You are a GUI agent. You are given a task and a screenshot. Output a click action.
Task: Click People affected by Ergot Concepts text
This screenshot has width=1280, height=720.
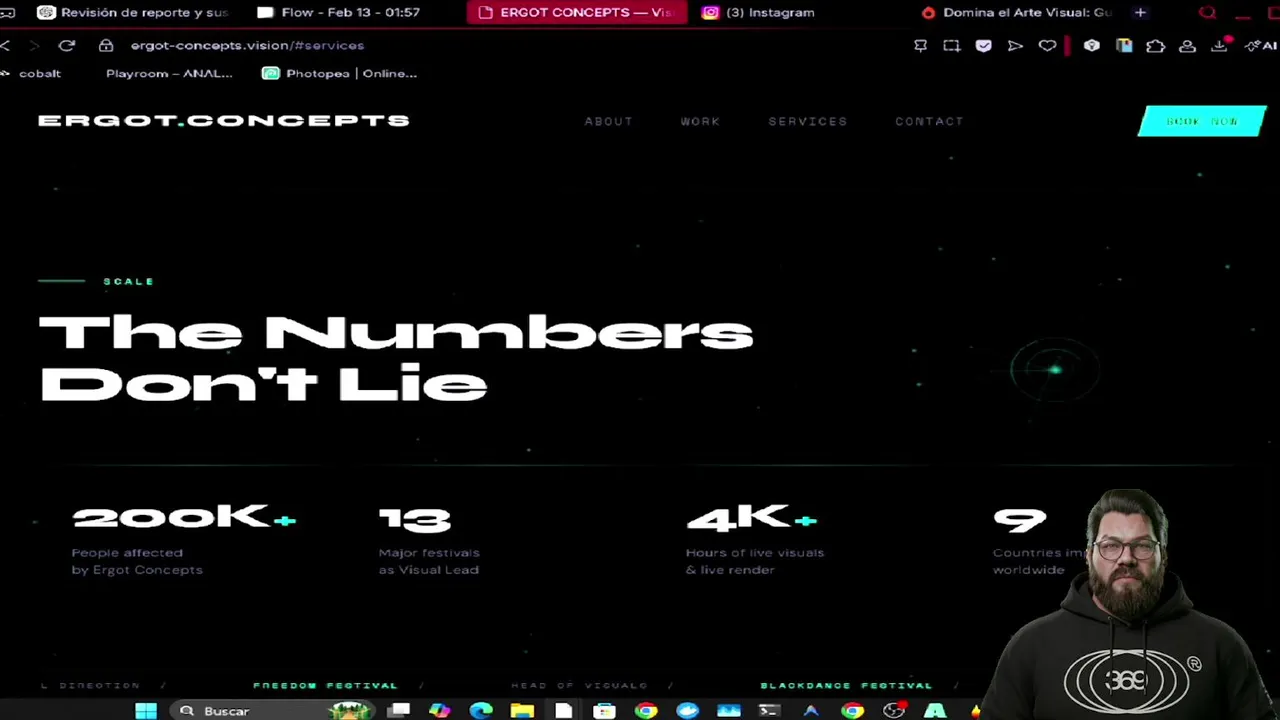[137, 561]
